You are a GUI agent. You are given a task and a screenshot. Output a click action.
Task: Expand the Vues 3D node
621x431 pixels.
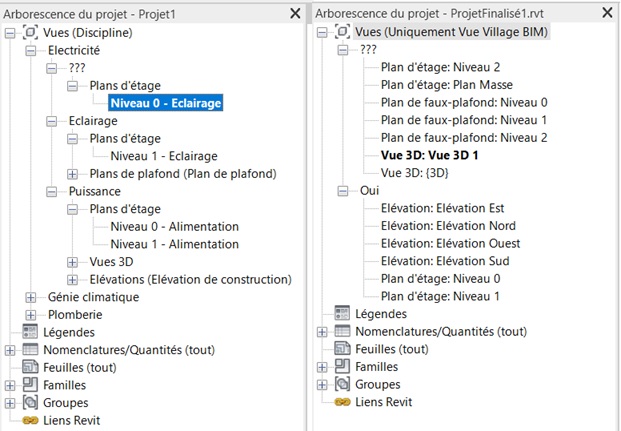[72, 262]
